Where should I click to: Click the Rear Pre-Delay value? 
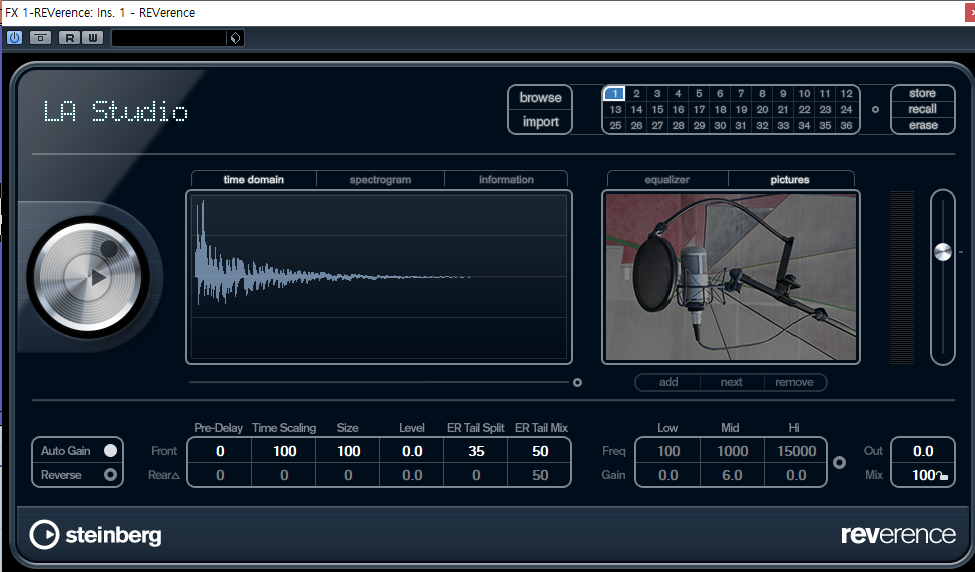click(x=219, y=475)
